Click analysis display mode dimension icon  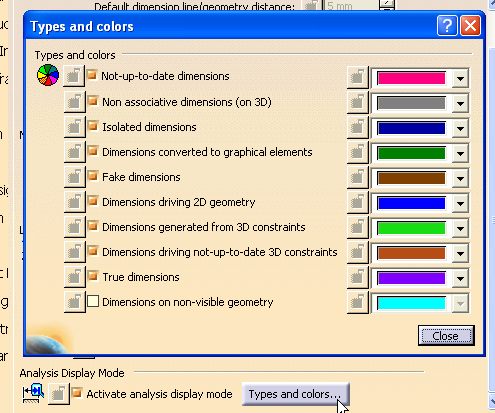coord(33,393)
